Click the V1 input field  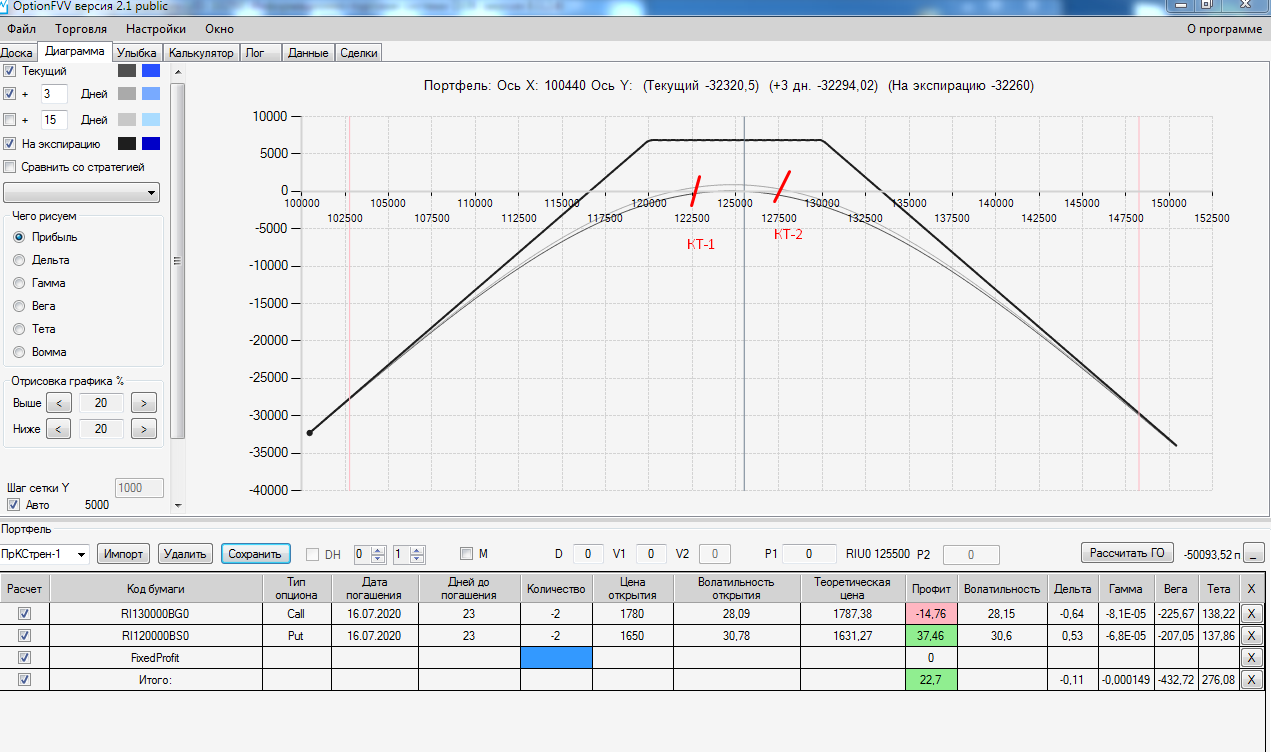(x=651, y=554)
